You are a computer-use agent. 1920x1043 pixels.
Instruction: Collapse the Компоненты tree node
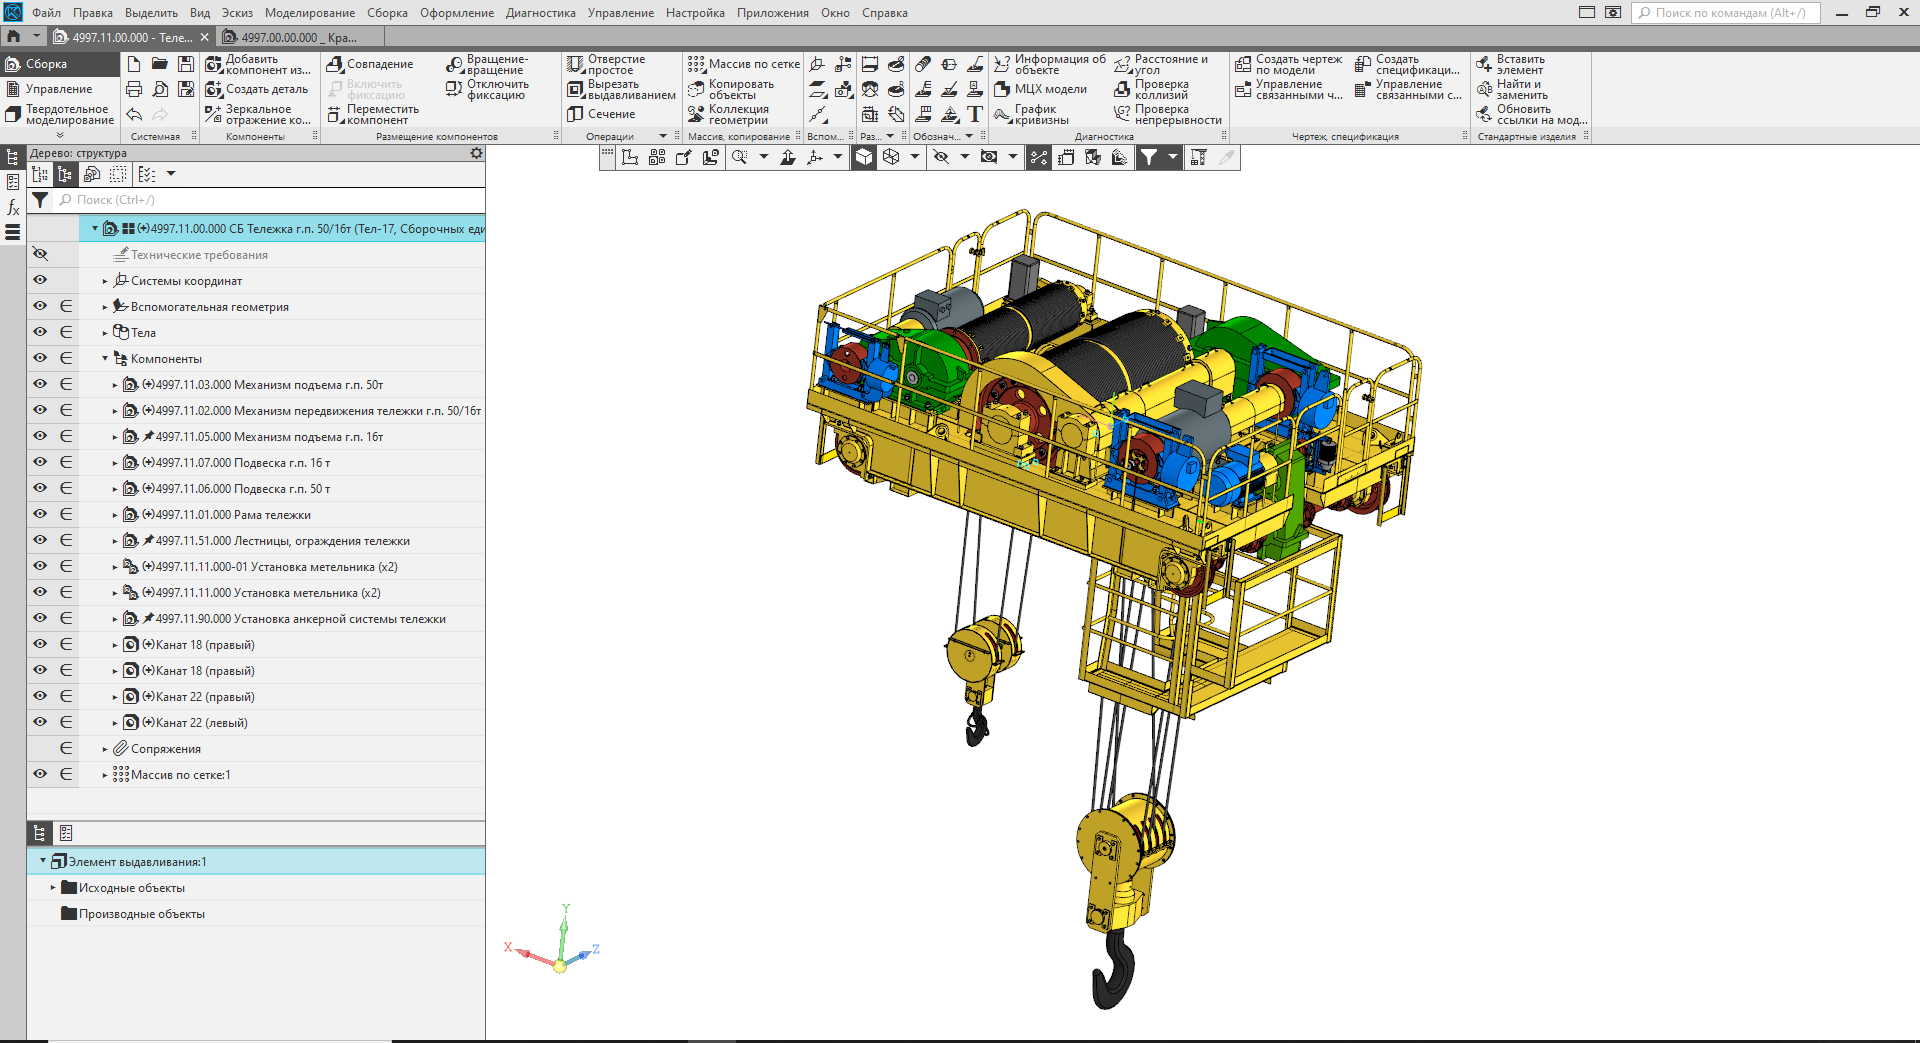[105, 358]
